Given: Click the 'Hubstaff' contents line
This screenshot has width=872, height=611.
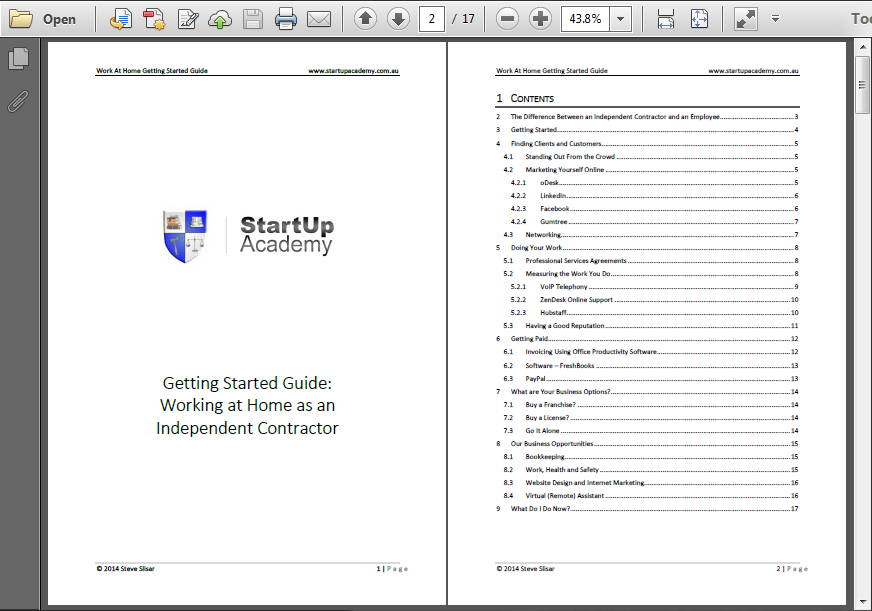Looking at the screenshot, I should 655,312.
